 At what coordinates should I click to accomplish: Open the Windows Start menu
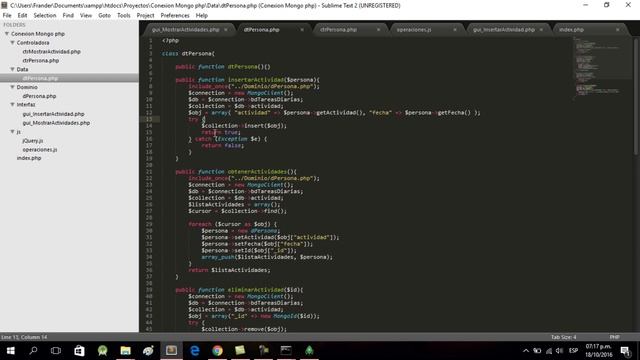coord(11,351)
